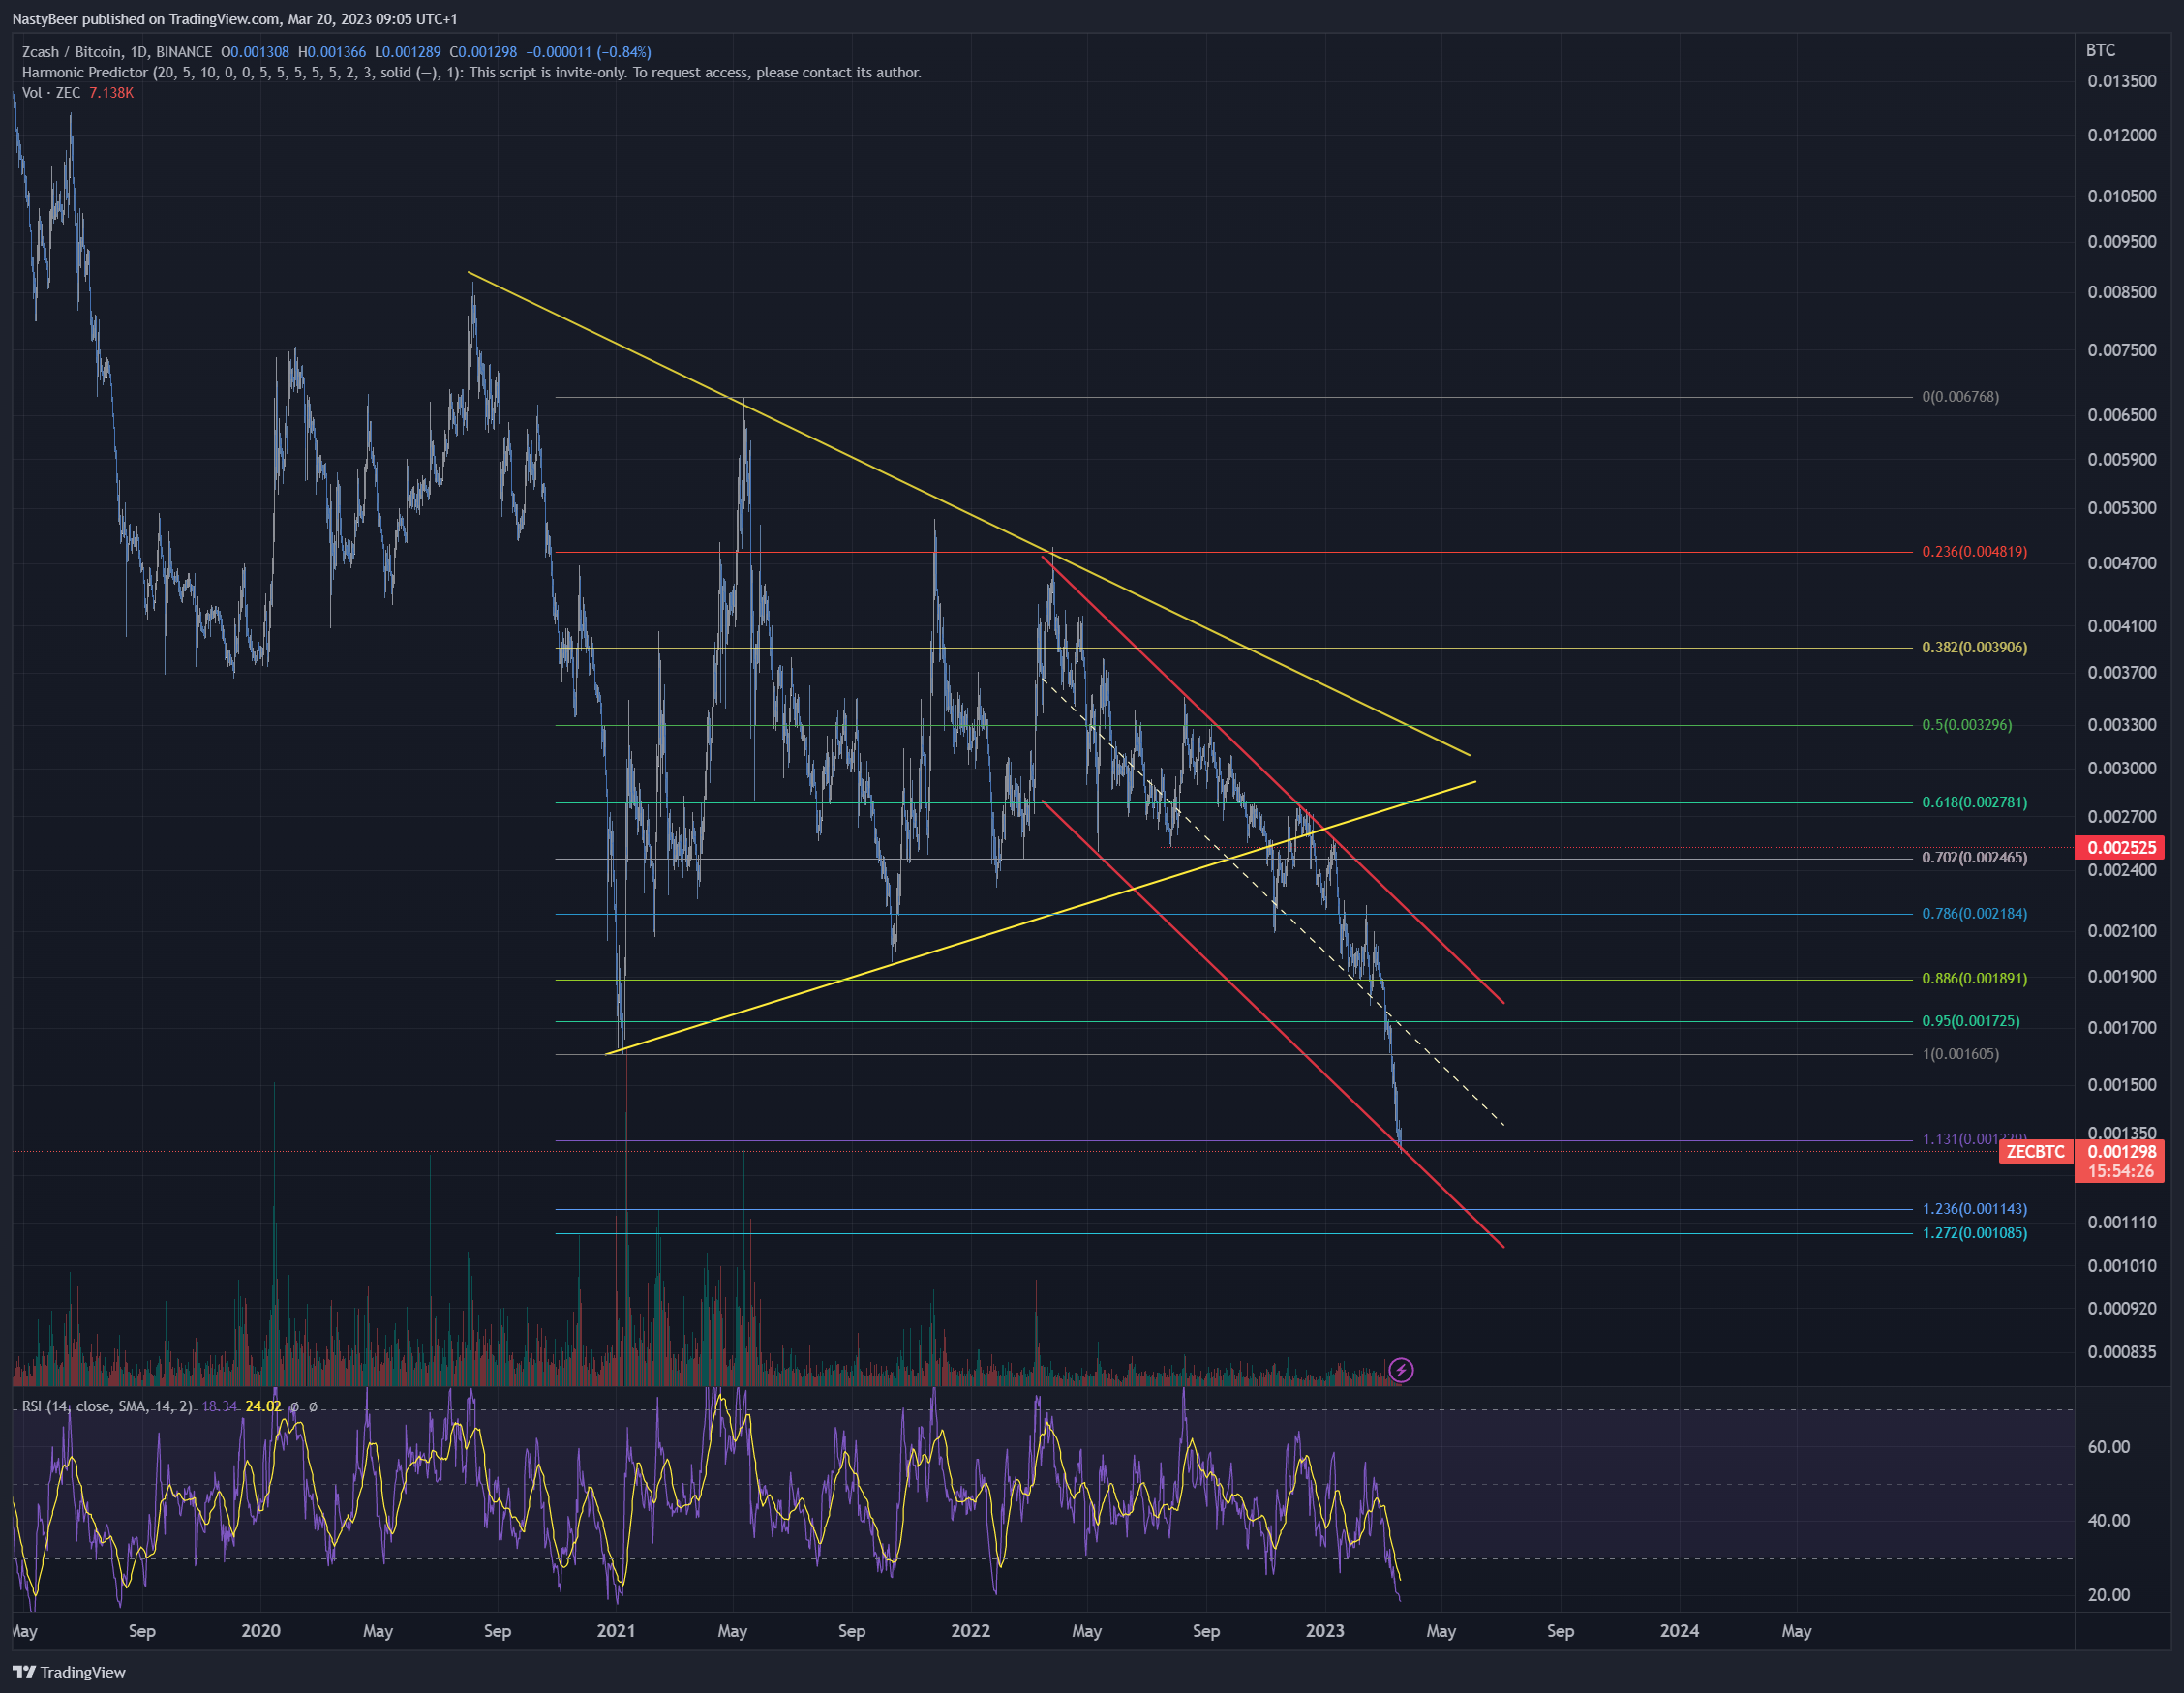Click the 60.00 RSI axis label

(x=2109, y=1448)
